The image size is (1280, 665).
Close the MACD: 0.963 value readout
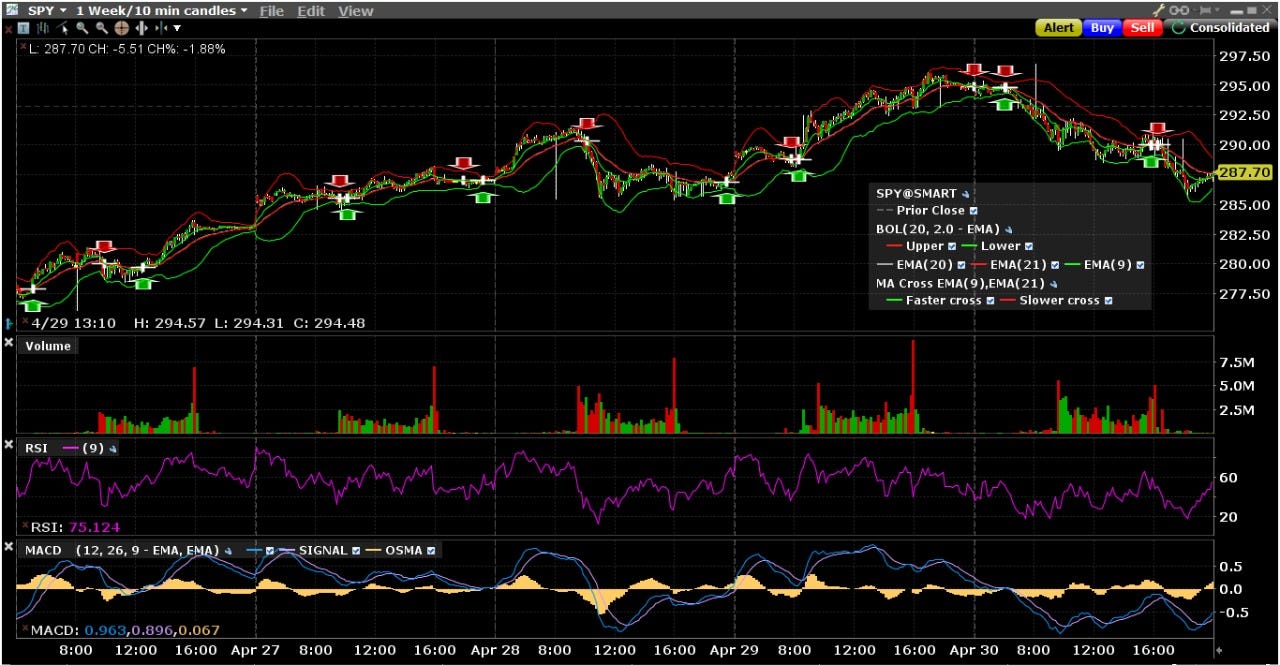point(24,628)
